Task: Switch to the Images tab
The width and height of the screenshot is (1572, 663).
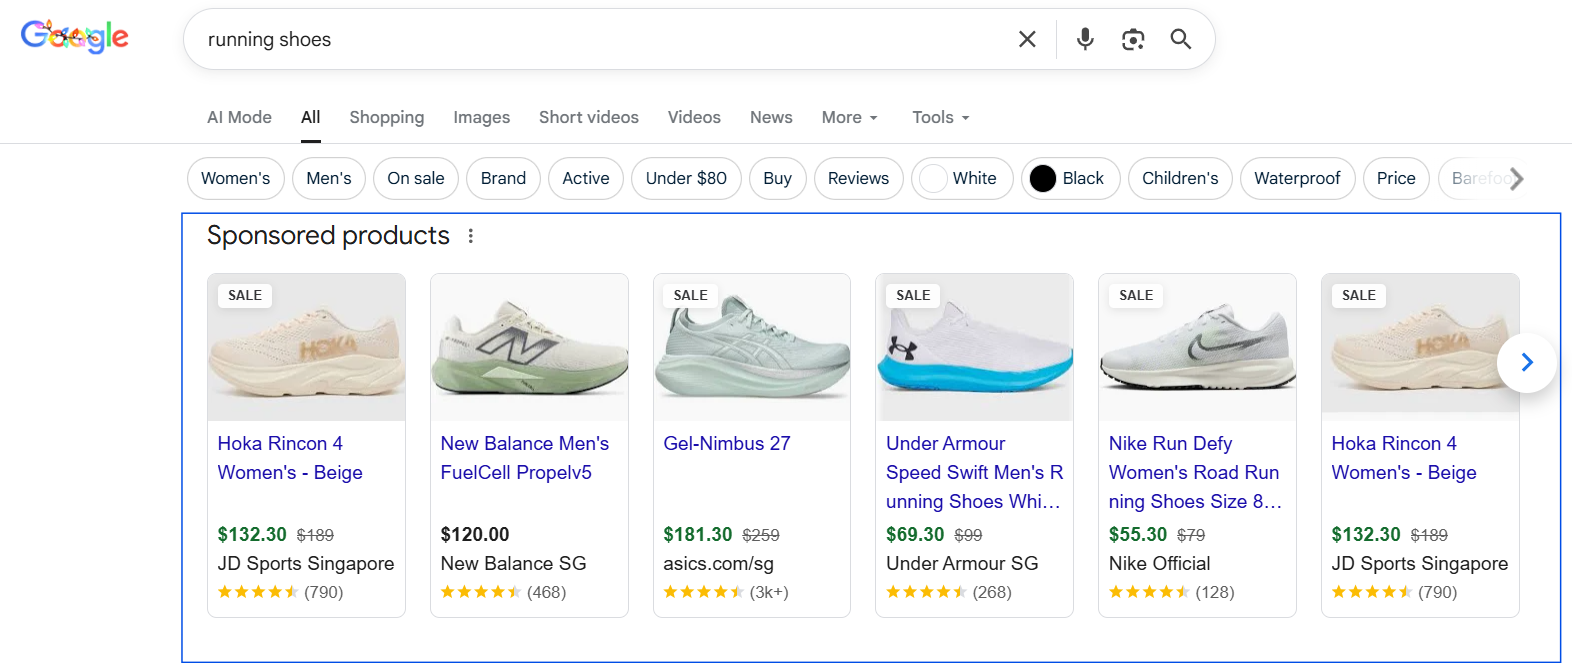Action: 482,117
